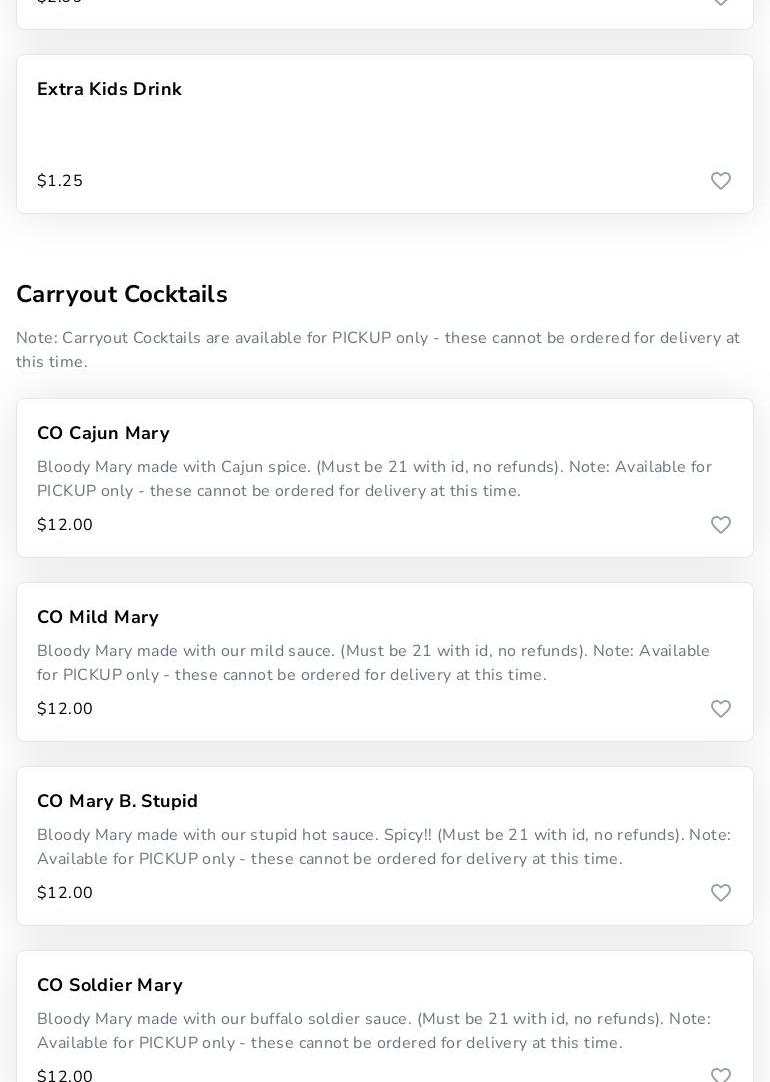This screenshot has width=770, height=1082.
Task: Click the mild sauce Bloody Mary description
Action: (x=373, y=663)
